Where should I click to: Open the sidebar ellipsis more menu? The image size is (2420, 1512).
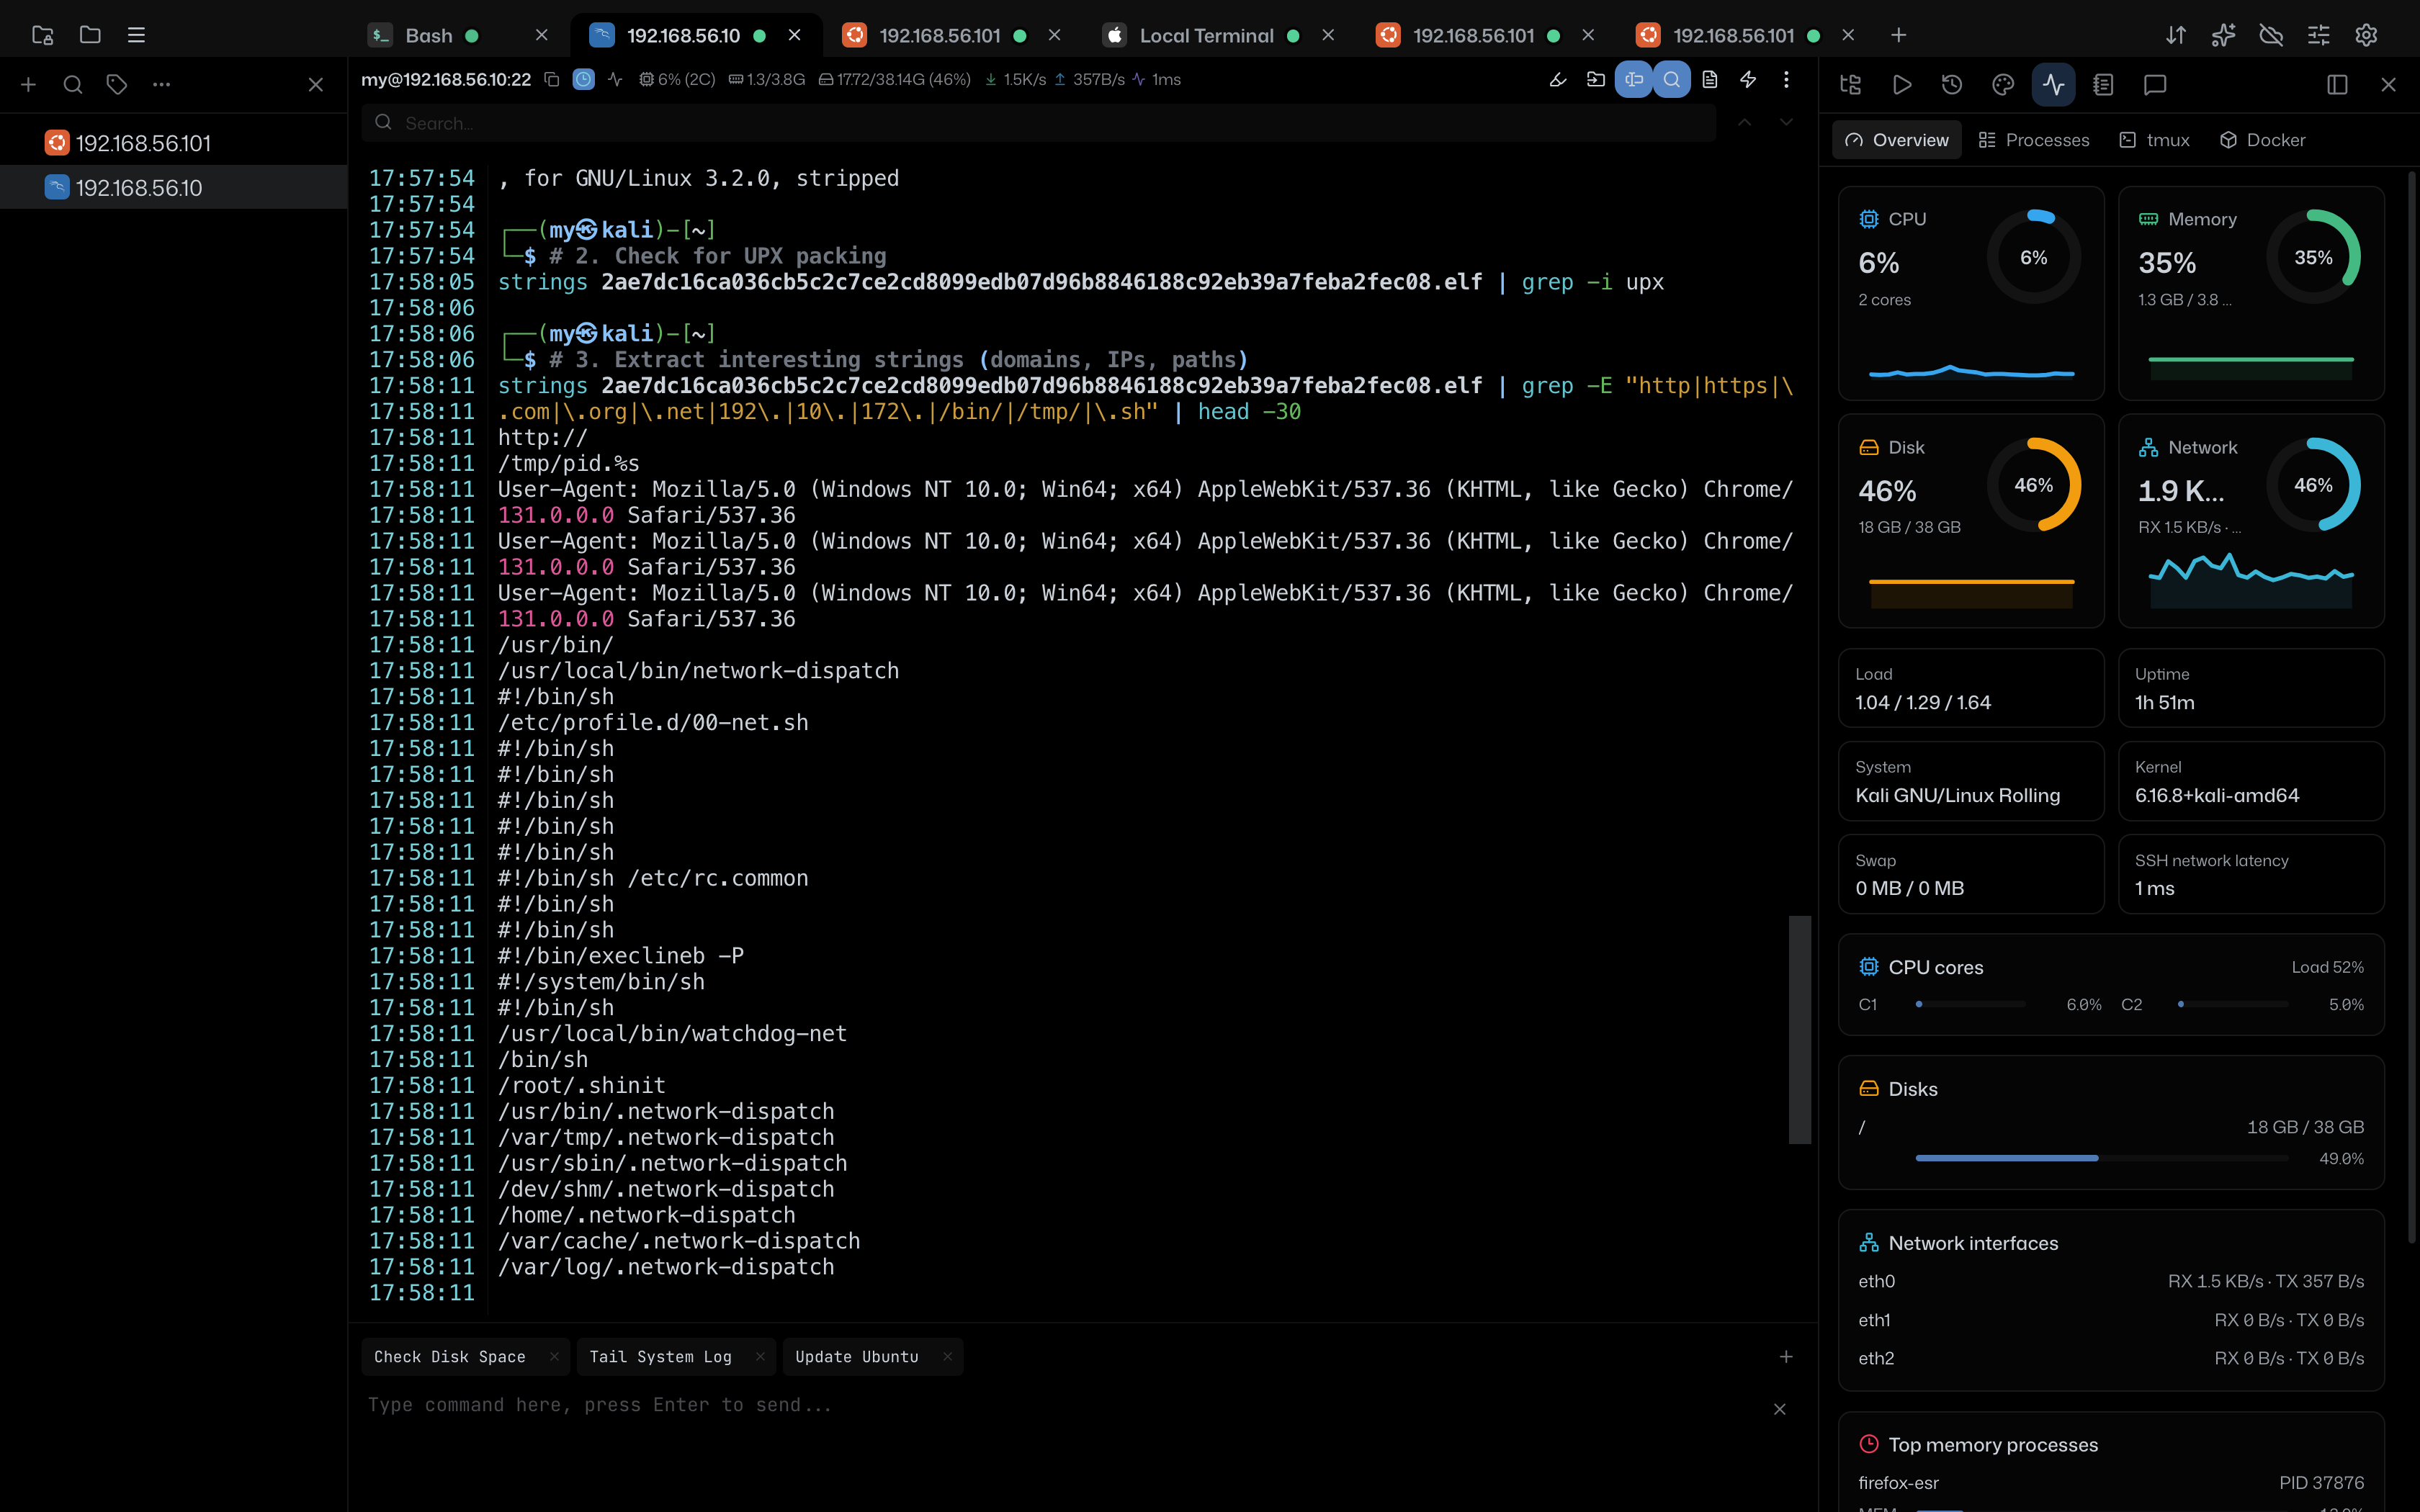point(161,85)
